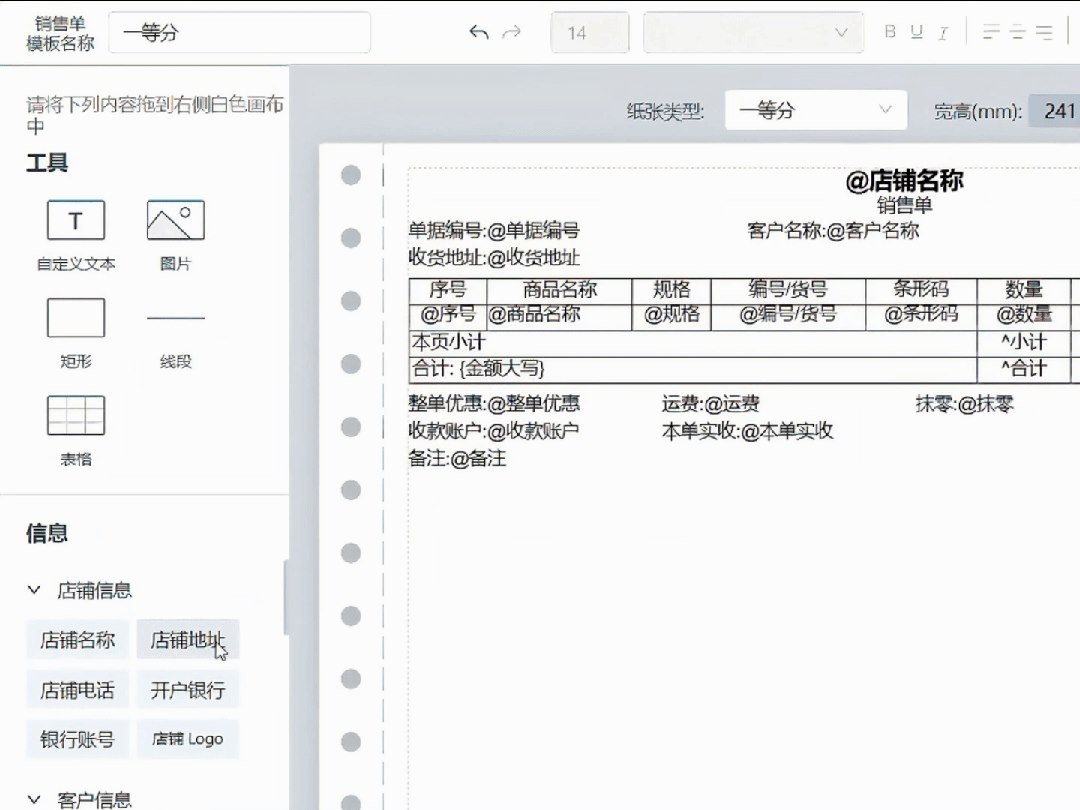This screenshot has width=1080, height=810.
Task: Pick the 店铺名称 info item
Action: click(77, 640)
